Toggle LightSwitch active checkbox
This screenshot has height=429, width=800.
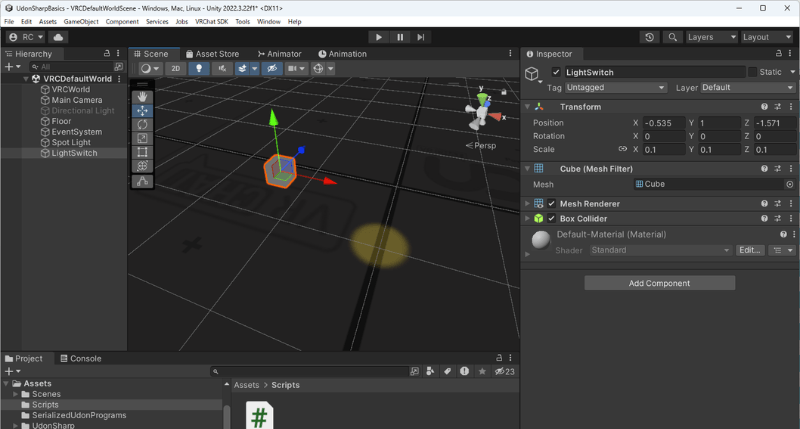[556, 72]
